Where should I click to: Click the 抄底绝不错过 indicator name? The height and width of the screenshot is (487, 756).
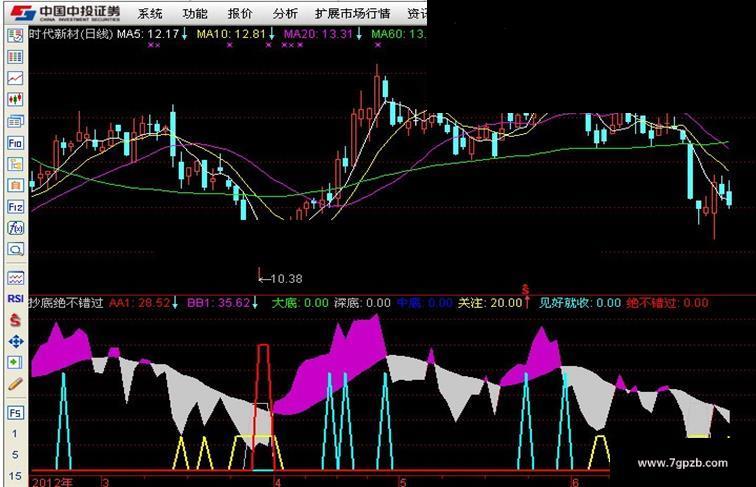(x=67, y=303)
